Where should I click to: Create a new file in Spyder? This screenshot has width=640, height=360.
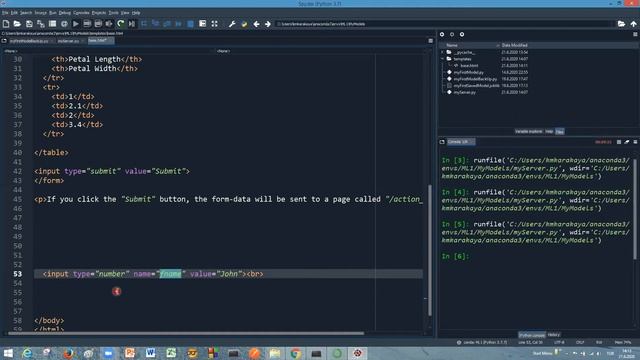coord(6,24)
